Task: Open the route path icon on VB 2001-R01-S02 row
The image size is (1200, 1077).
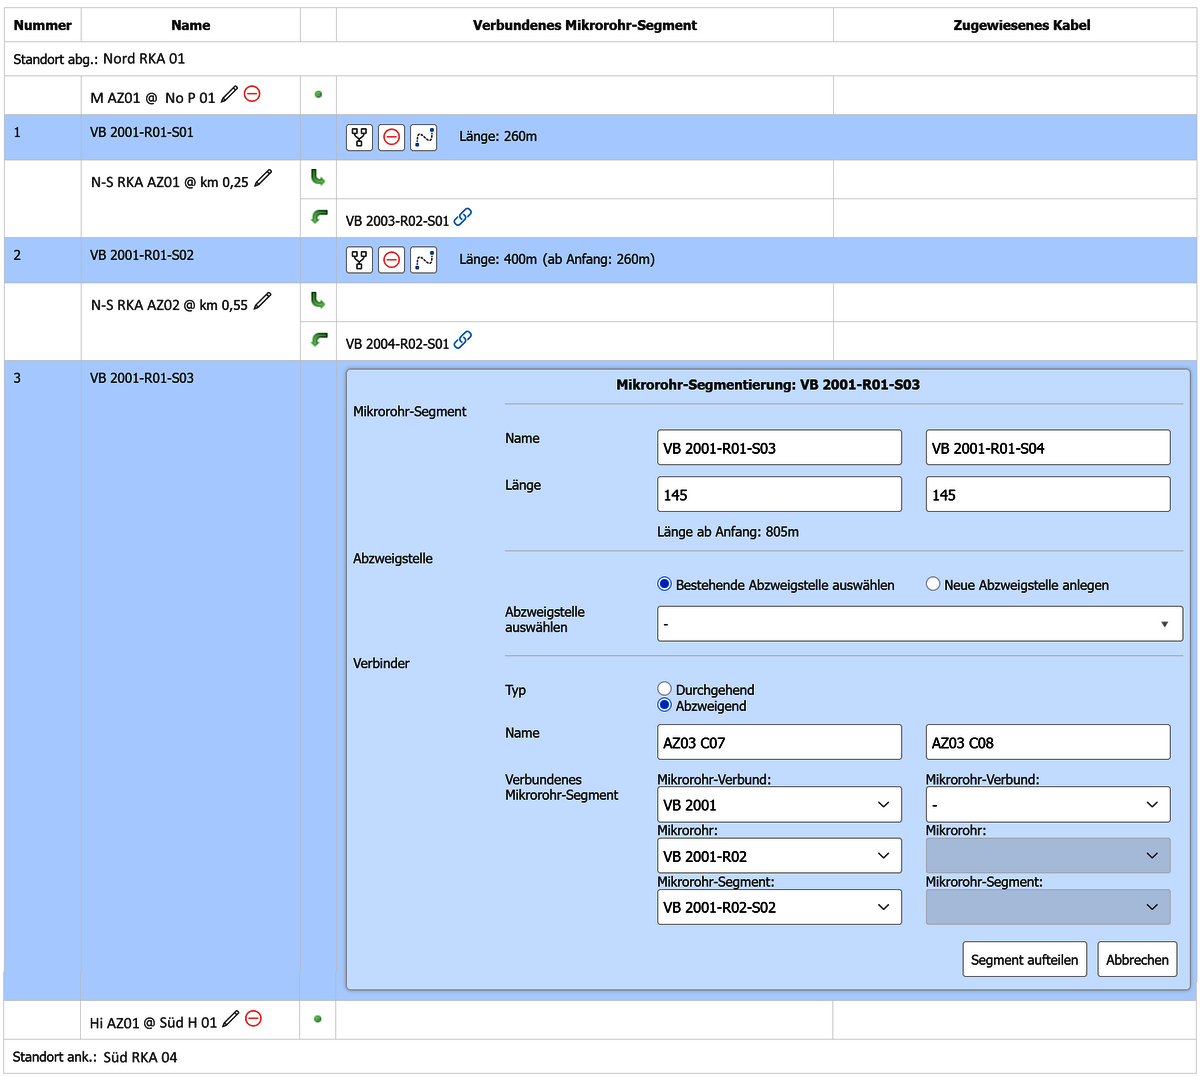Action: [423, 259]
